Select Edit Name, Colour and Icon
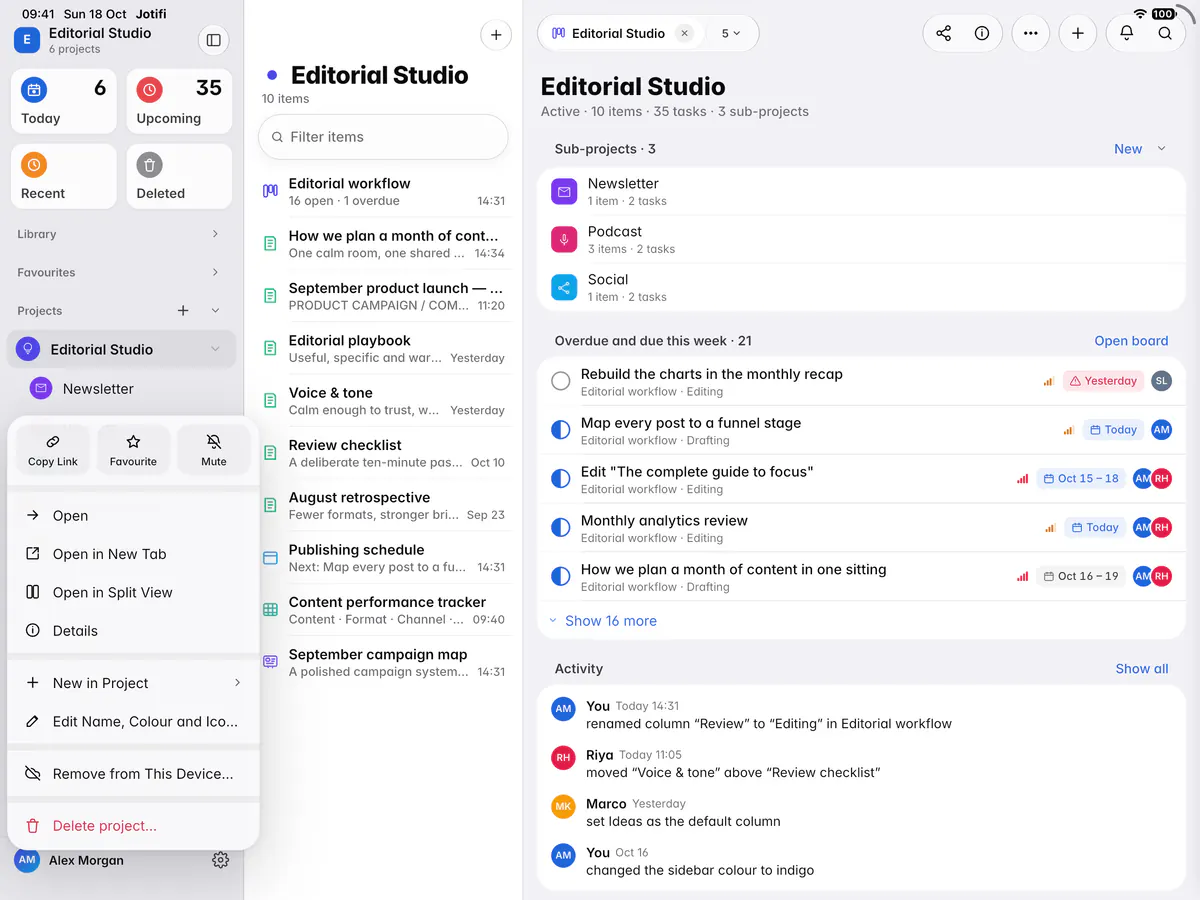The width and height of the screenshot is (1200, 900). click(x=133, y=721)
